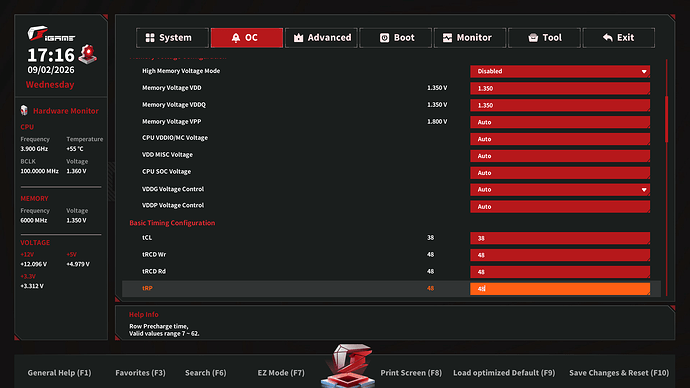Image resolution: width=690 pixels, height=388 pixels.
Task: Click the 09/02/2026 date
Action: 51,70
